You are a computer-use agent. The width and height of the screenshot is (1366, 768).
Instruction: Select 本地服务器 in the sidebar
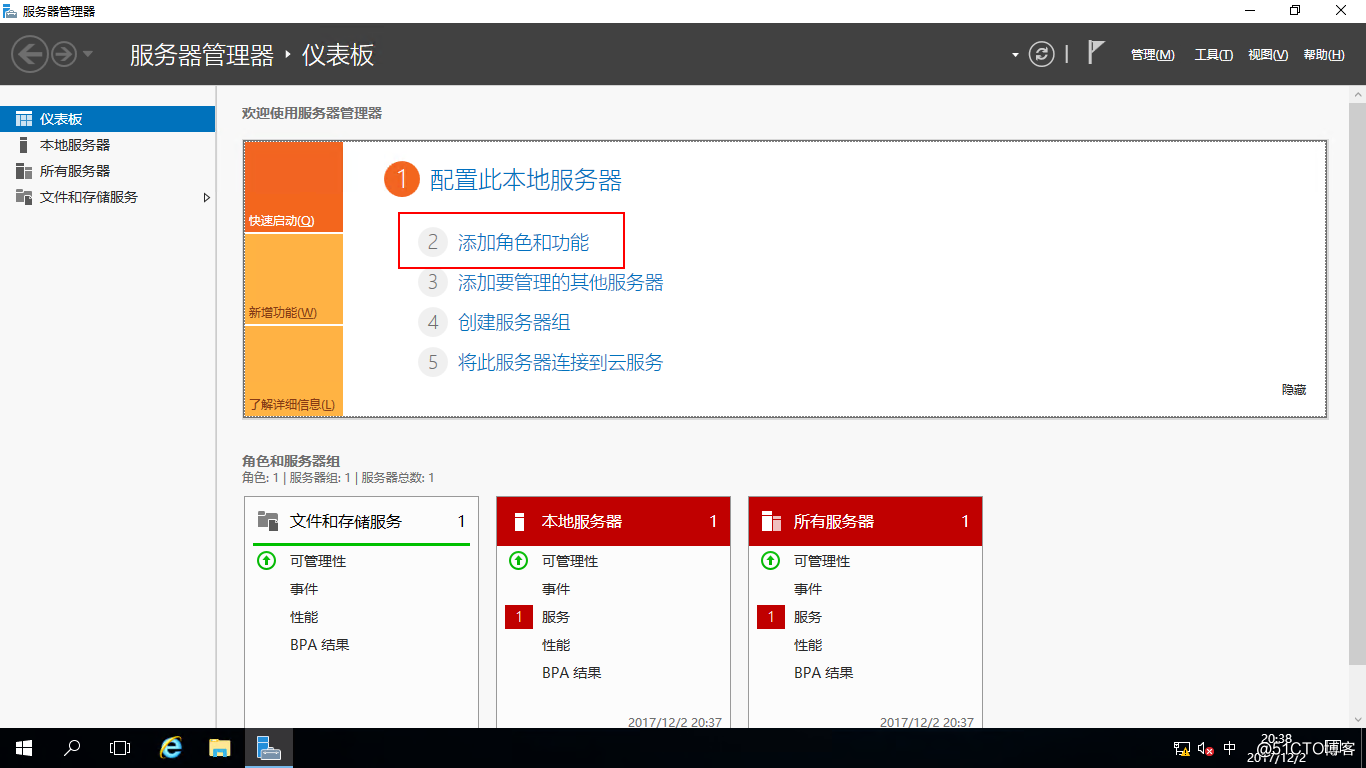[x=108, y=145]
